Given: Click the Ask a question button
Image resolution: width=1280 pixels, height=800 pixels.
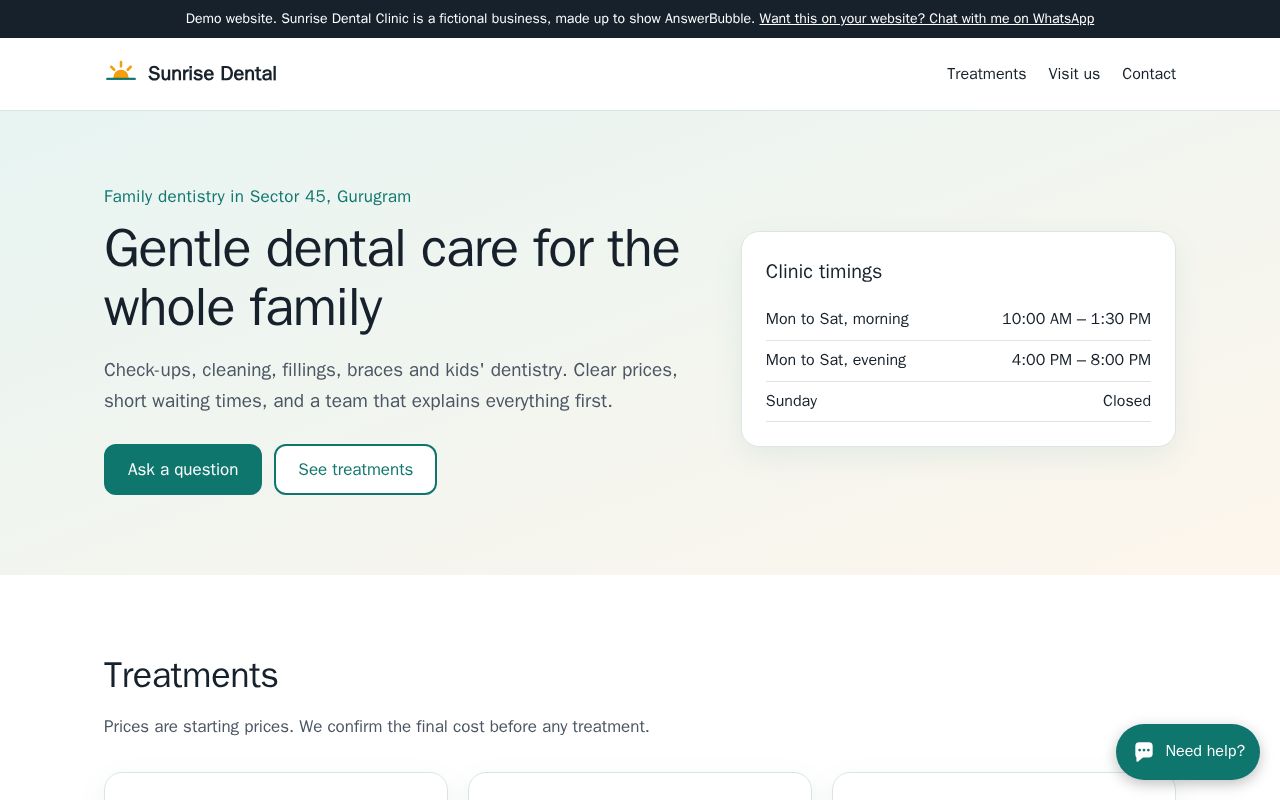Looking at the screenshot, I should pos(183,469).
